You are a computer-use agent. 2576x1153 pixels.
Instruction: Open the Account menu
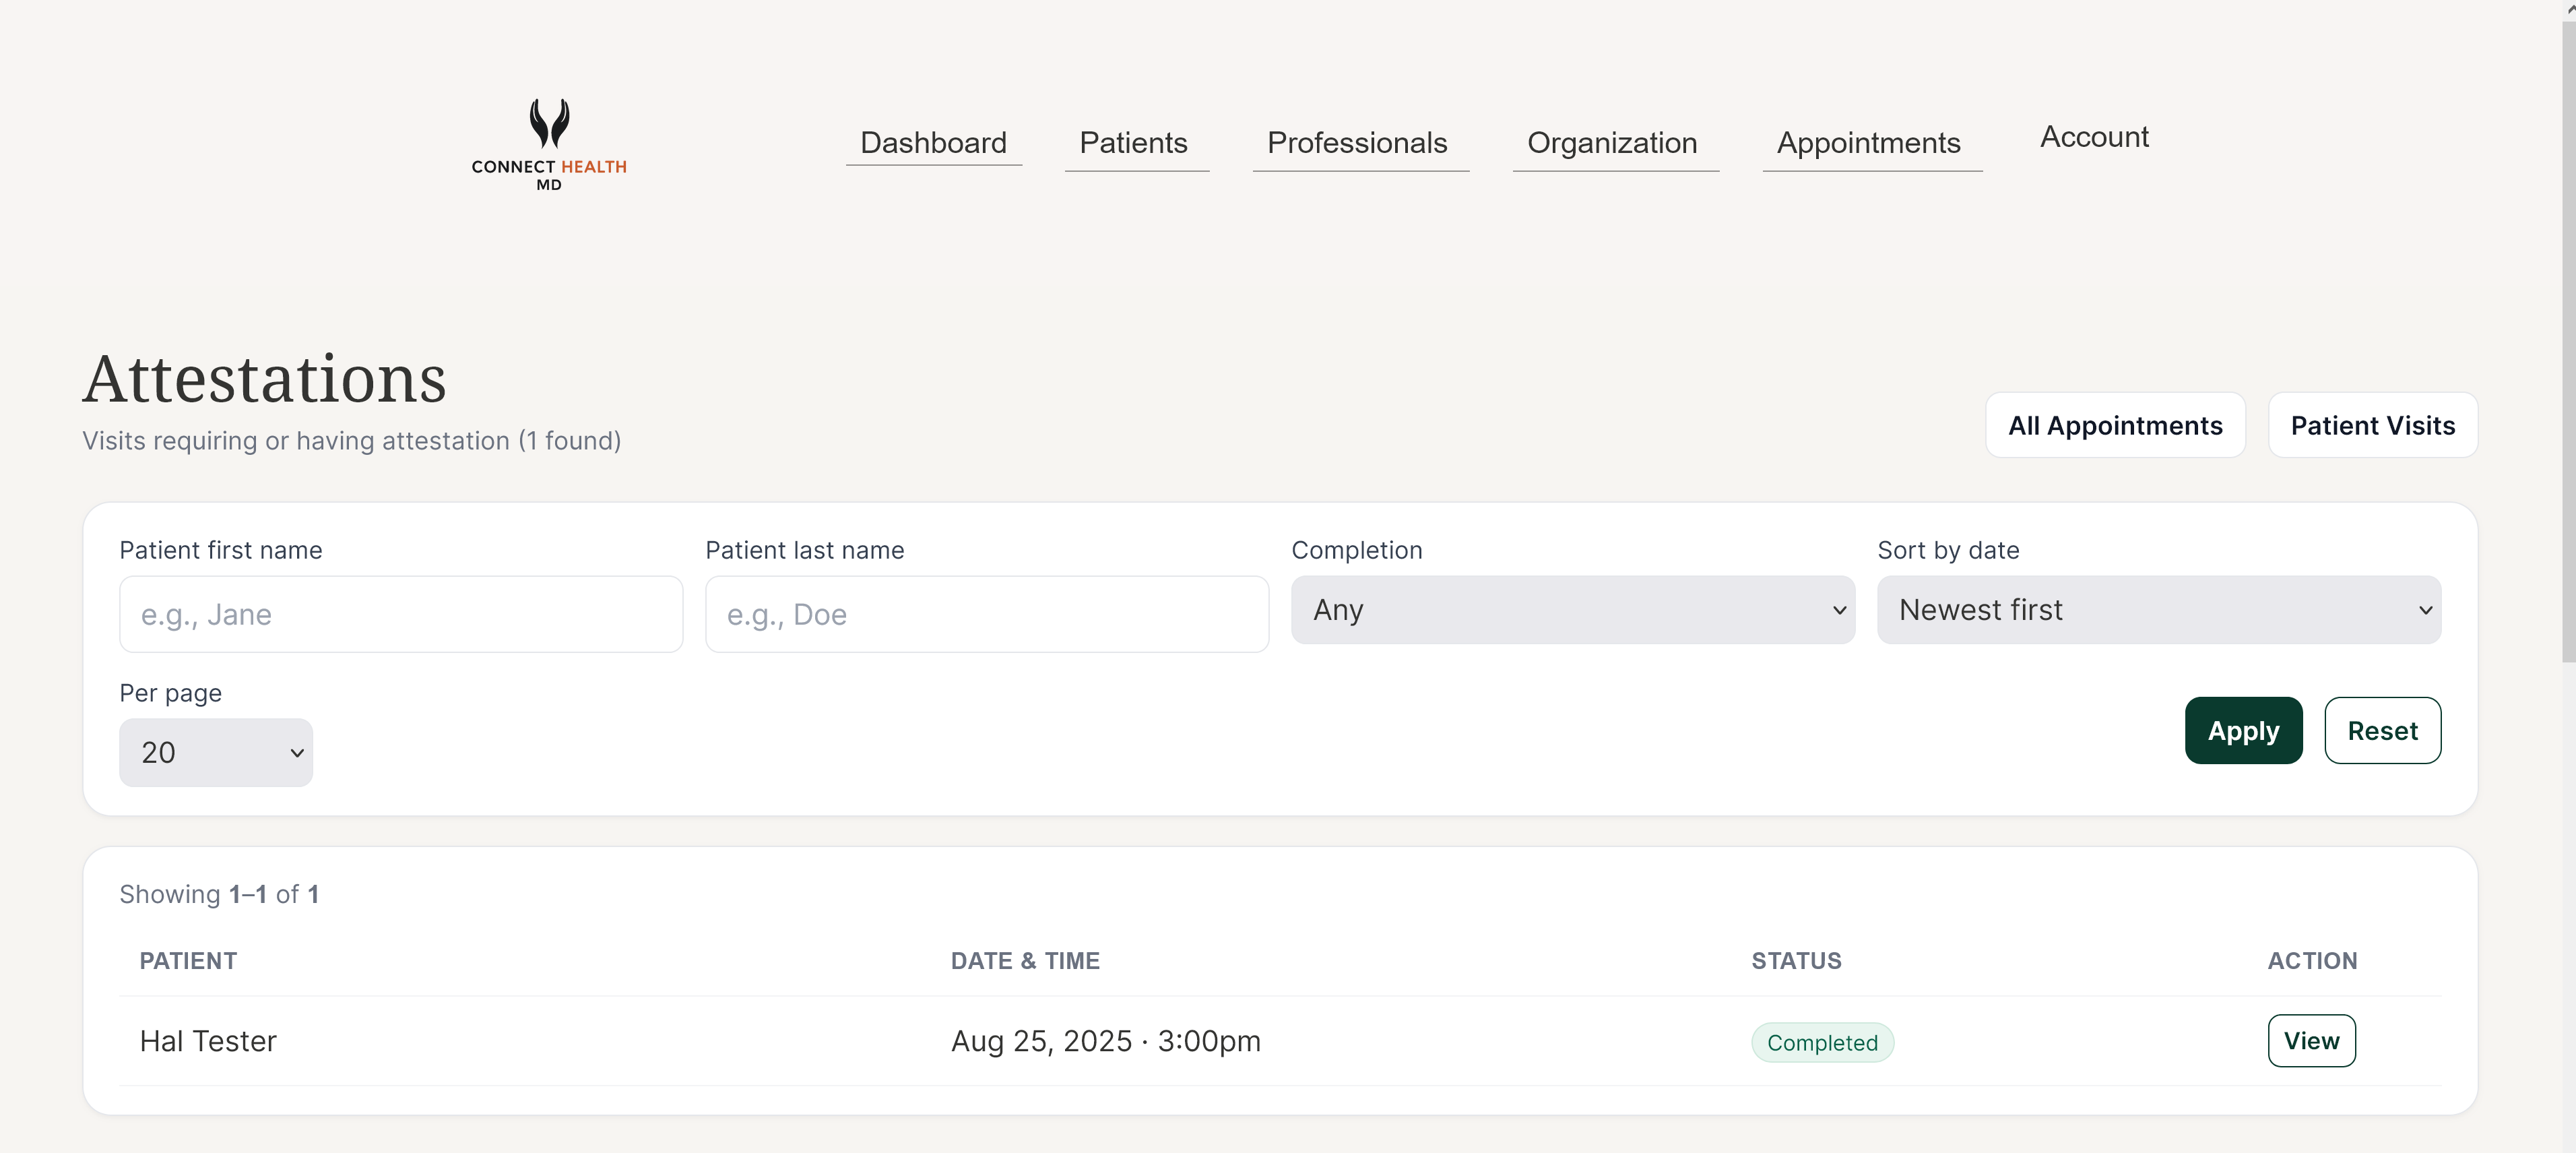(x=2093, y=137)
